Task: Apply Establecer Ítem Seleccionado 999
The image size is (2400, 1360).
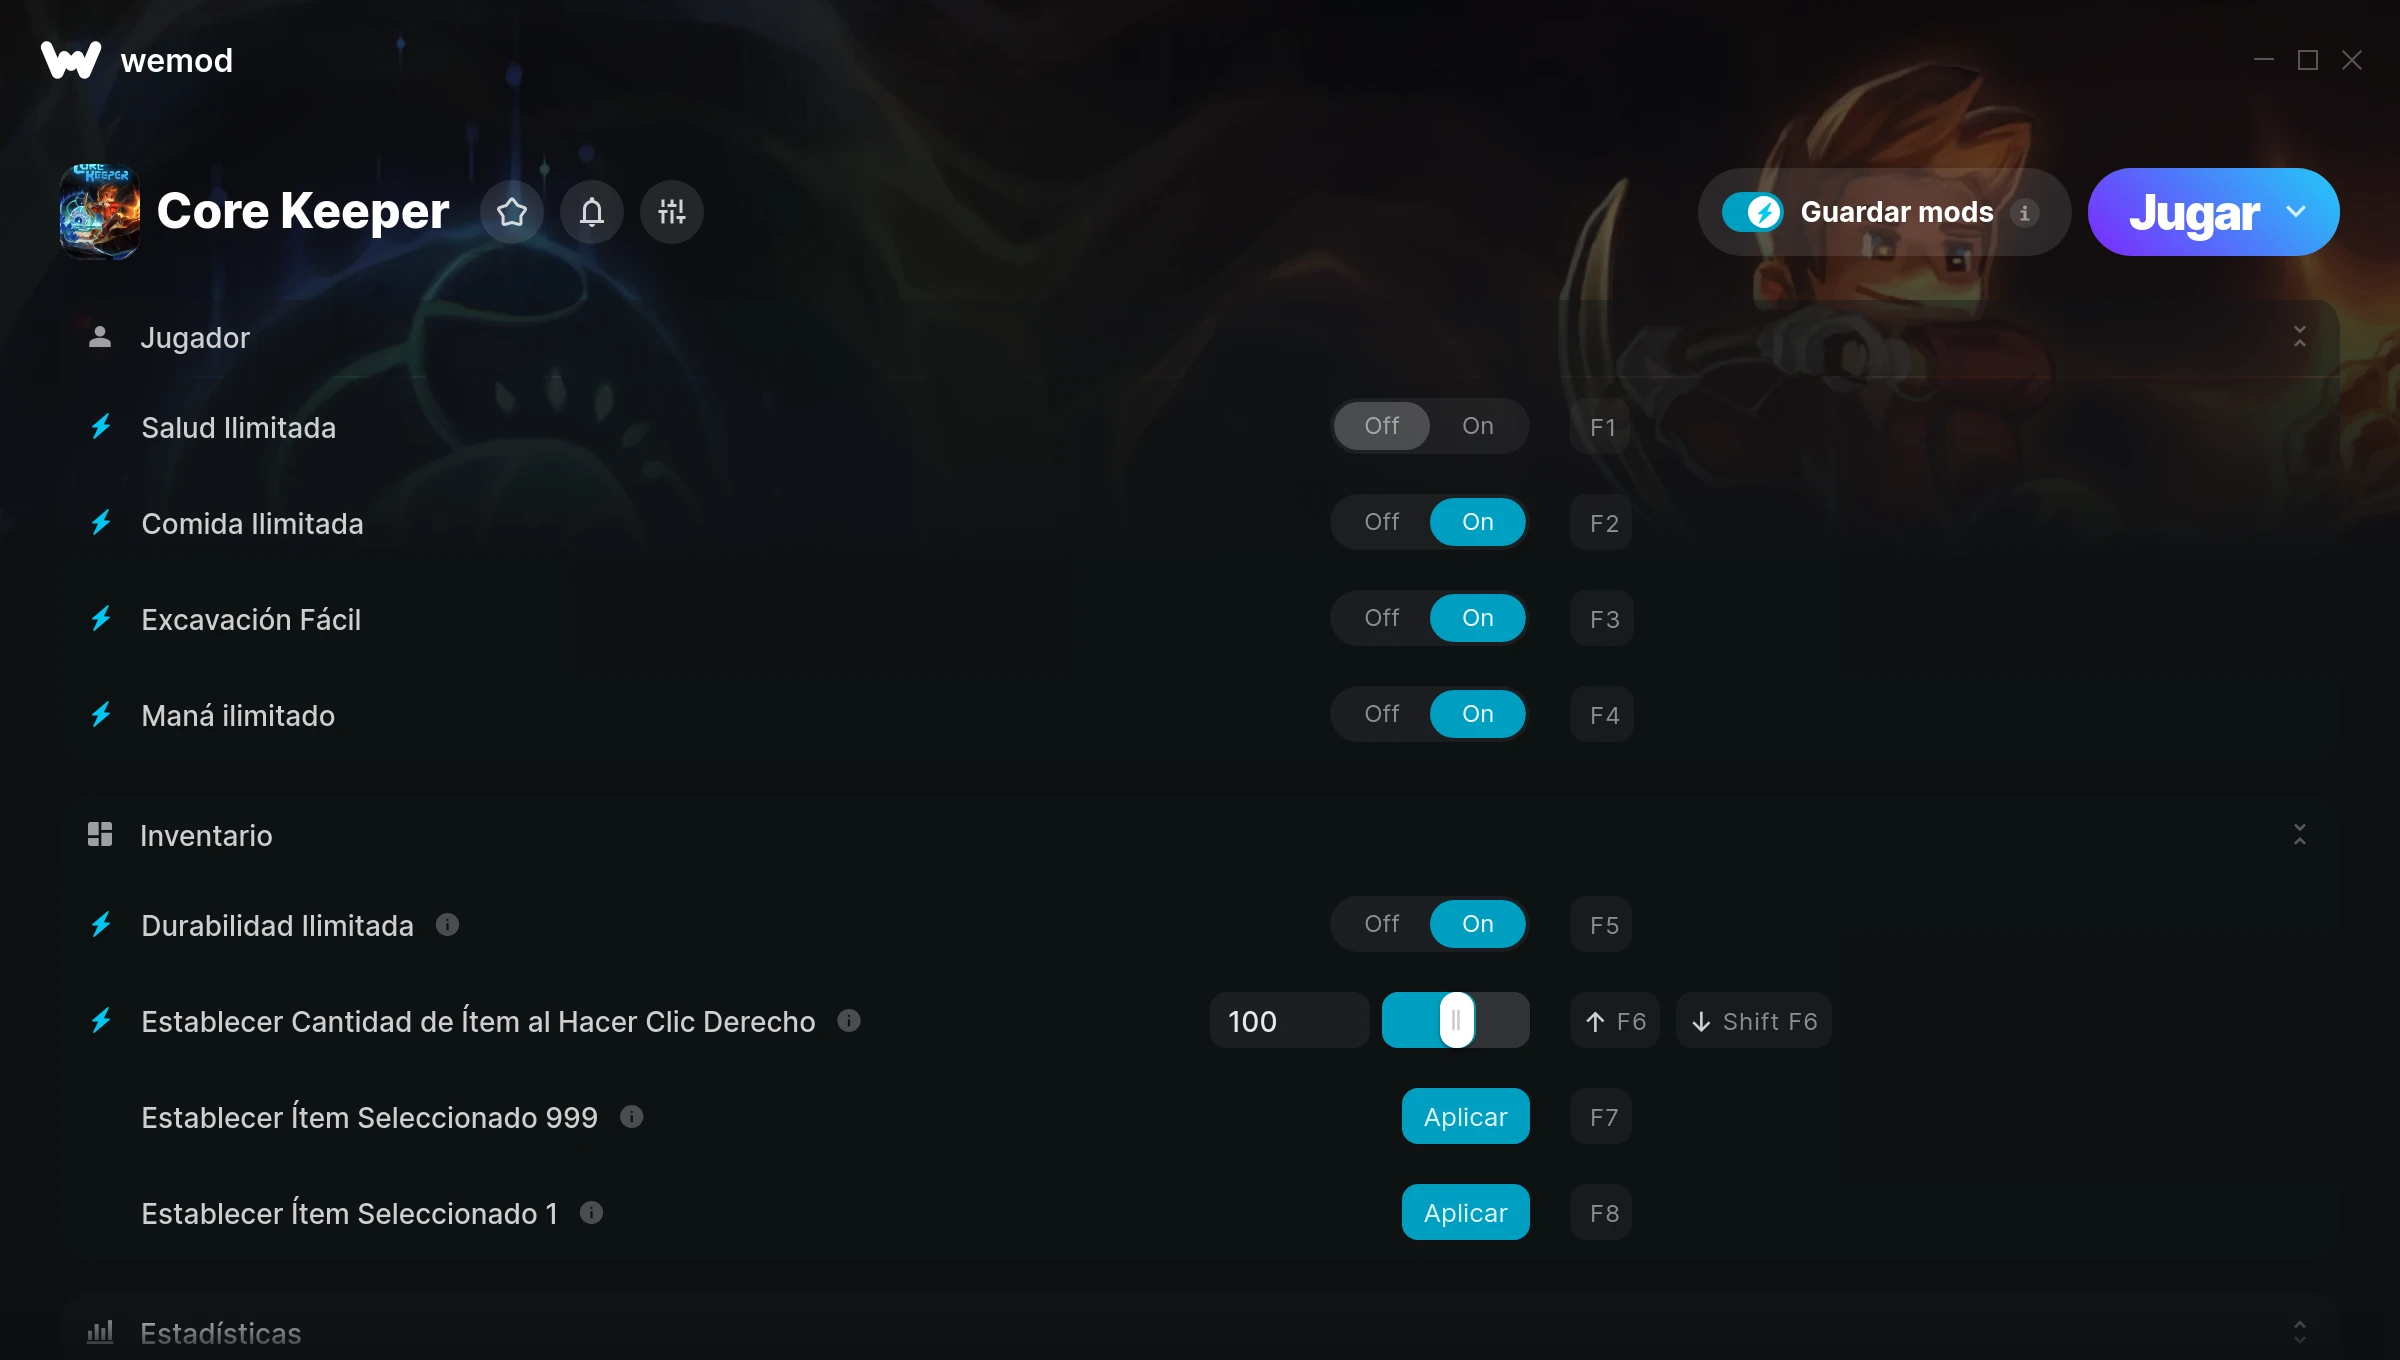Action: (x=1466, y=1117)
